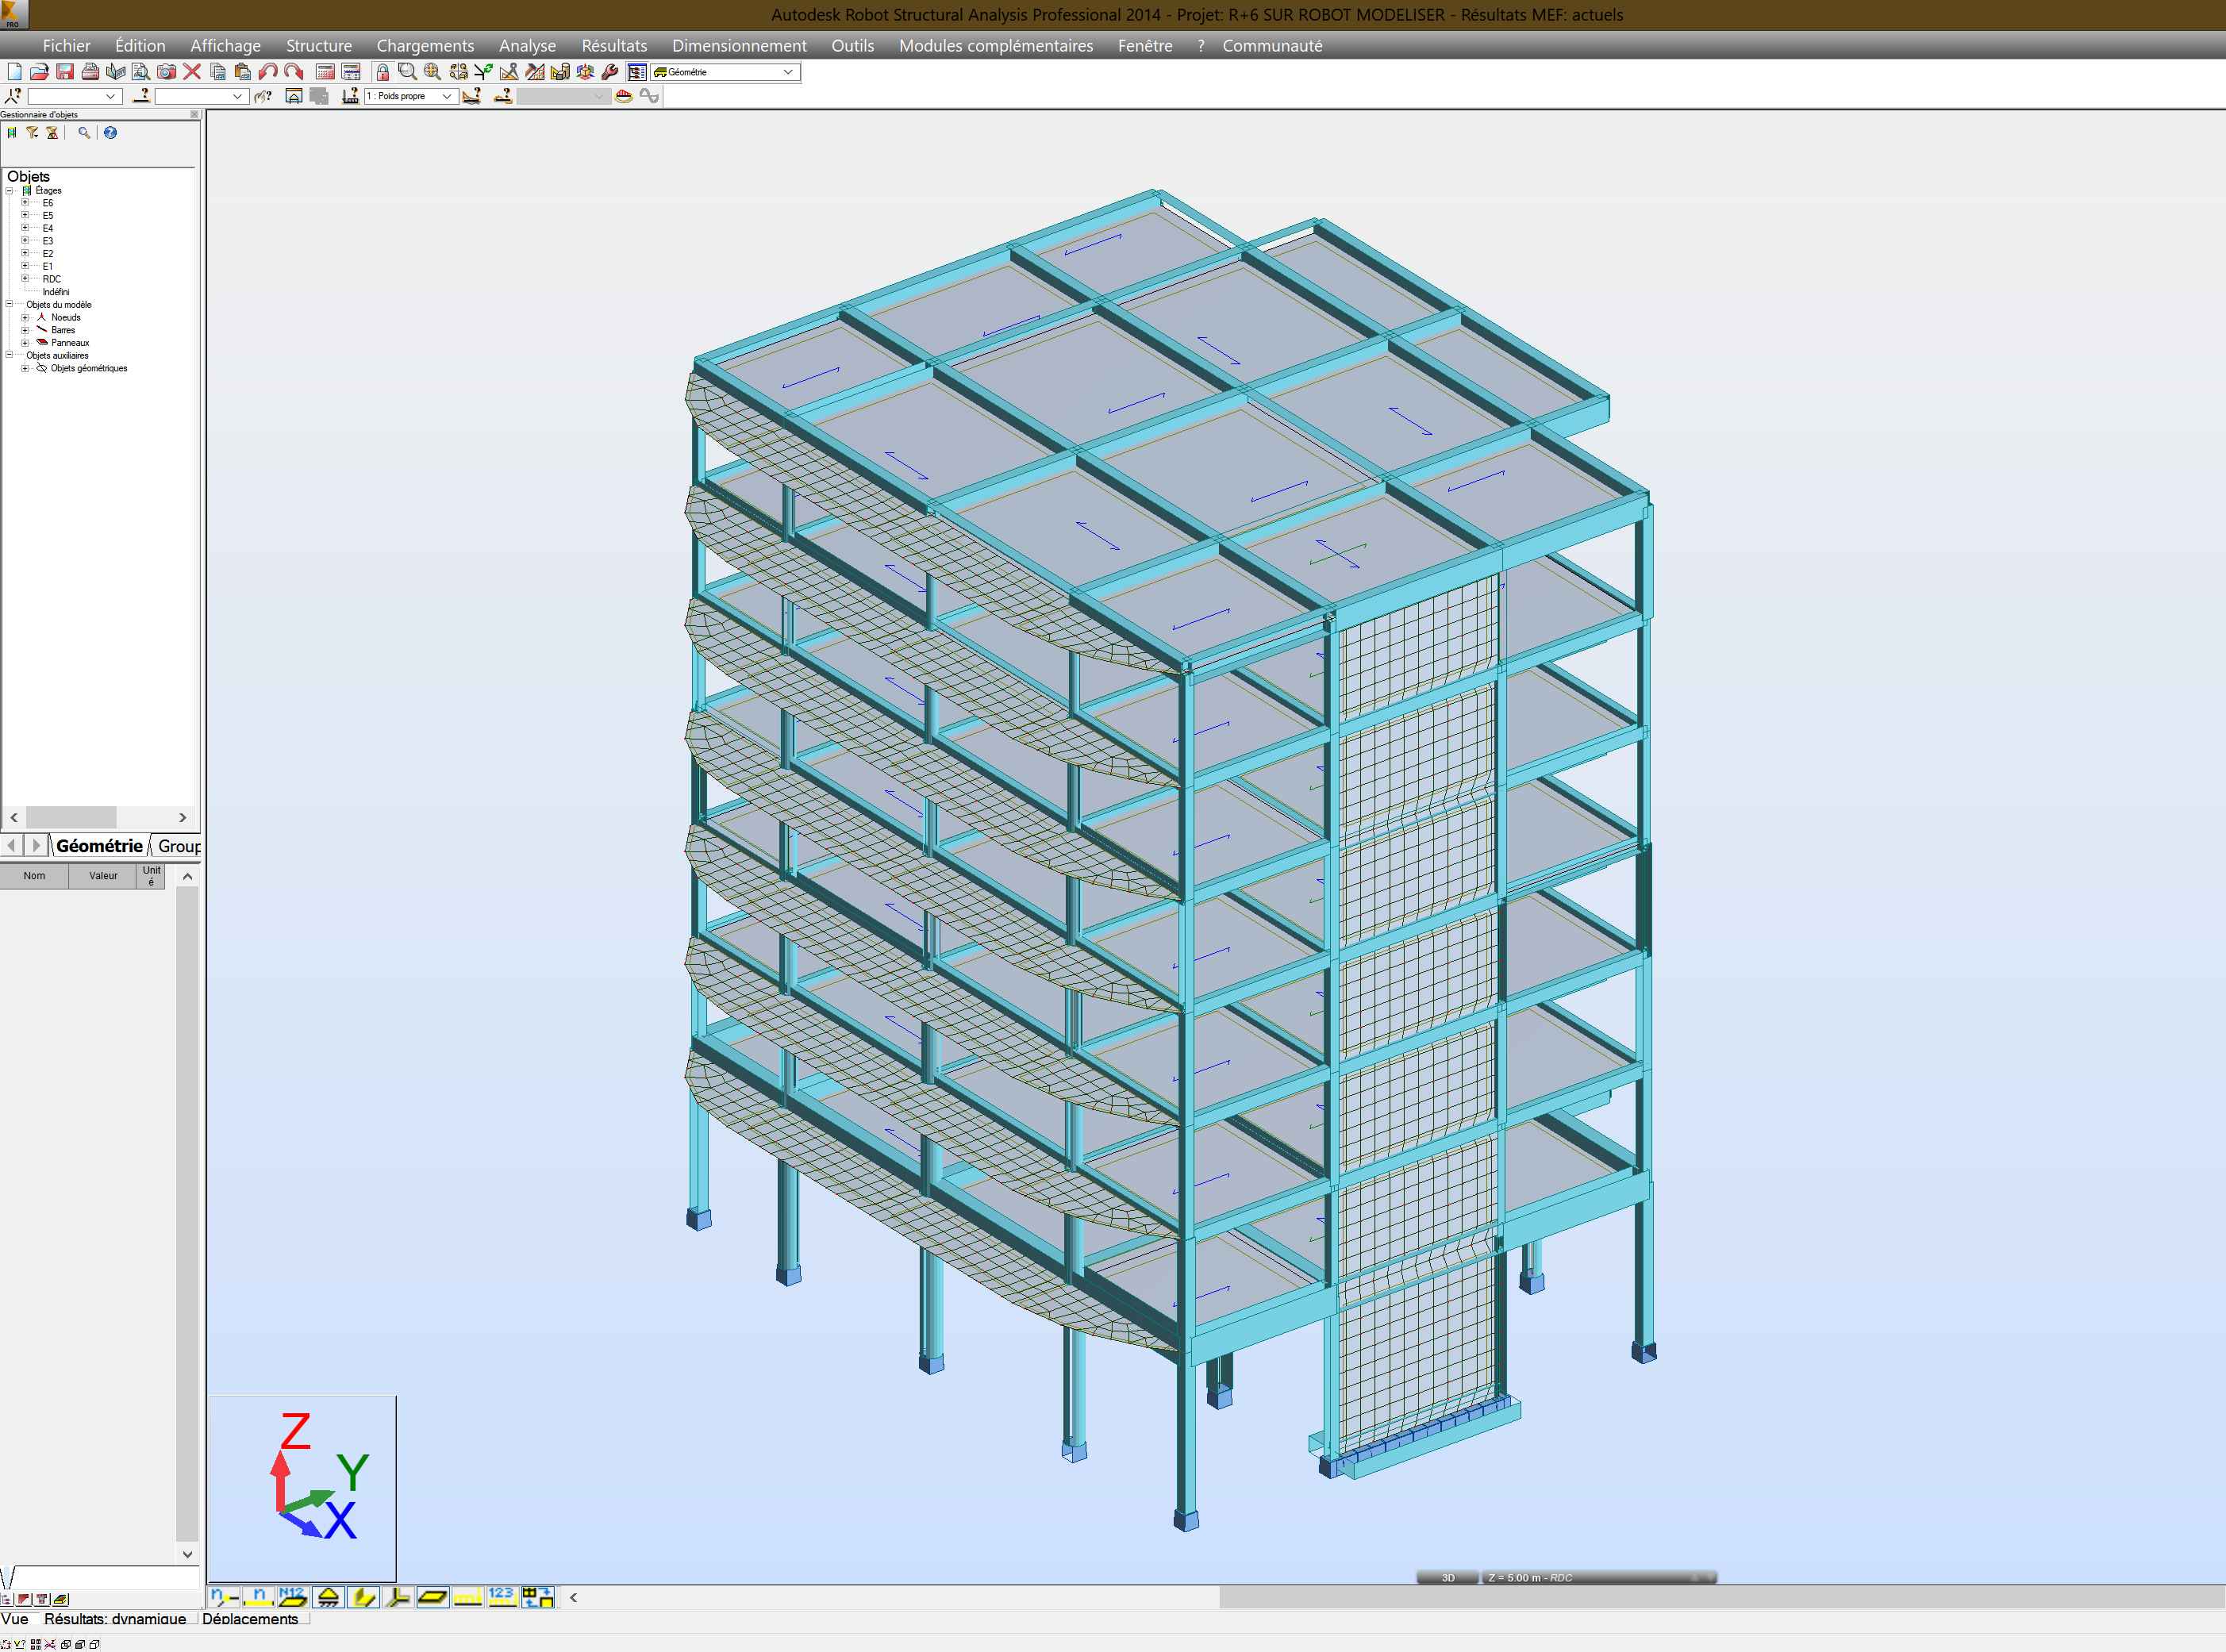Click the 3D view mode button
The image size is (2226, 1652).
1447,1577
